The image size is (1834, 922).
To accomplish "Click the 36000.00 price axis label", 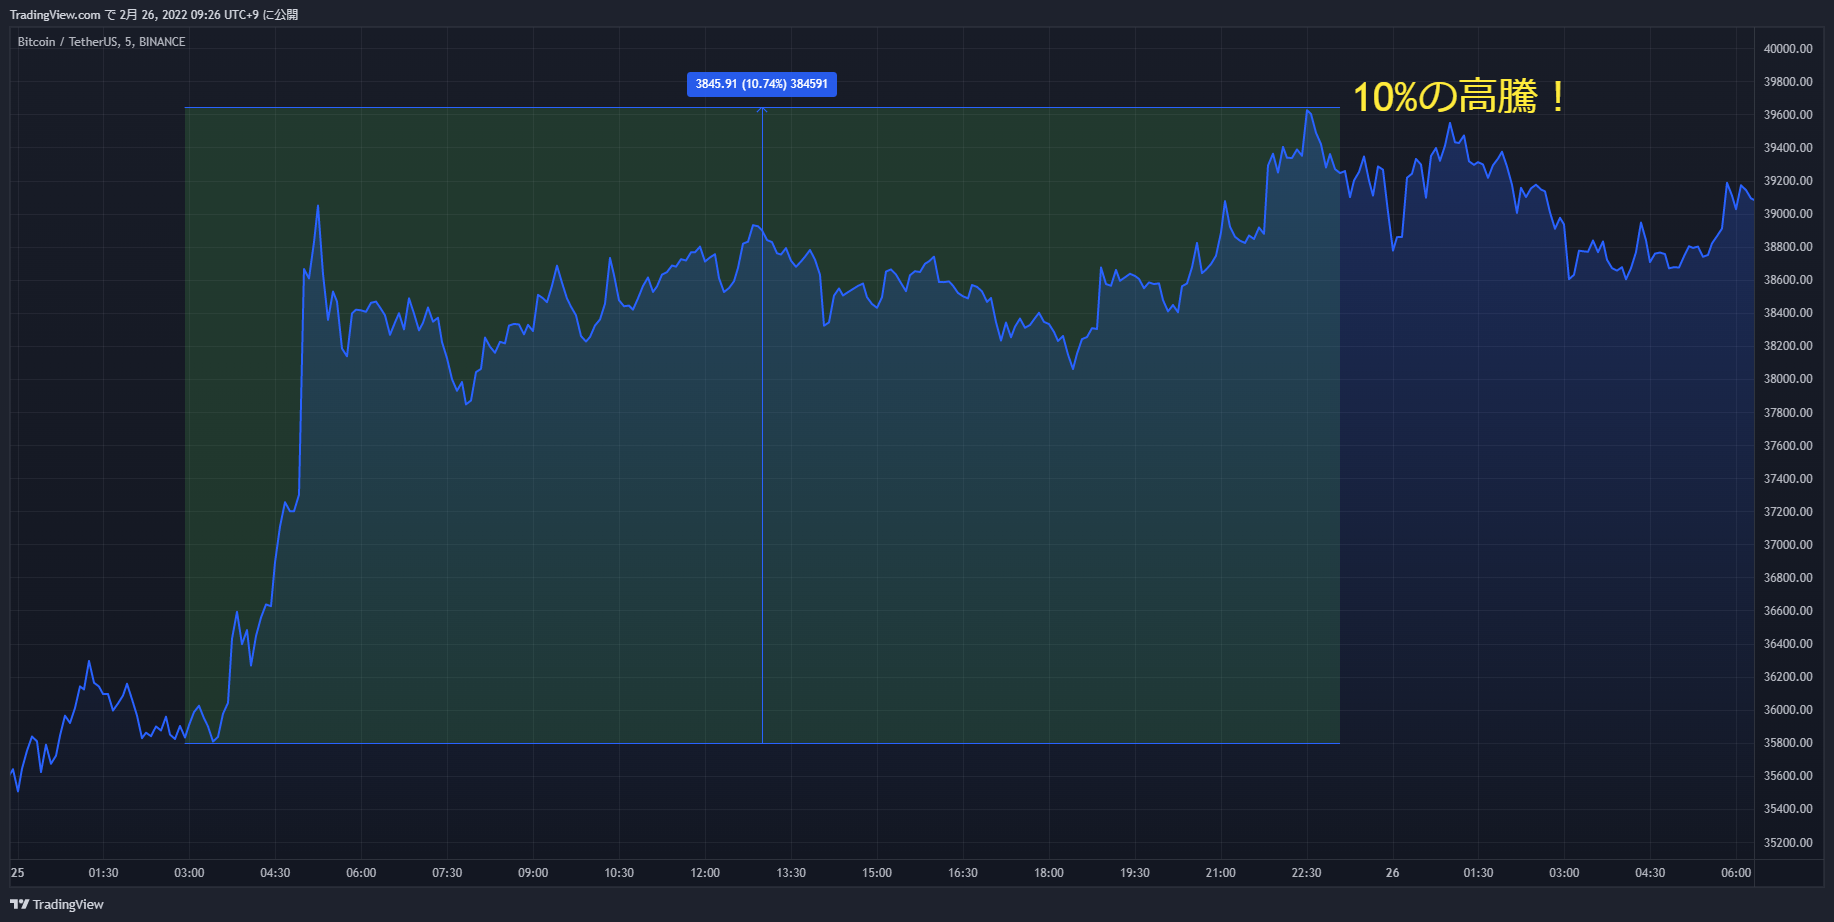I will (x=1788, y=710).
